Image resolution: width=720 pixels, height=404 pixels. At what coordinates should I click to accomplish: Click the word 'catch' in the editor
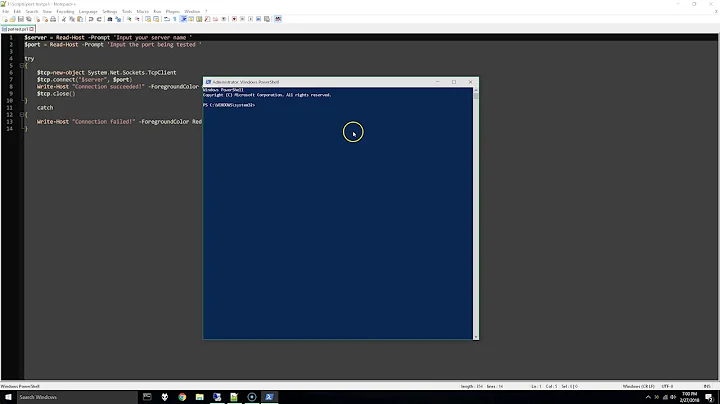pyautogui.click(x=45, y=107)
